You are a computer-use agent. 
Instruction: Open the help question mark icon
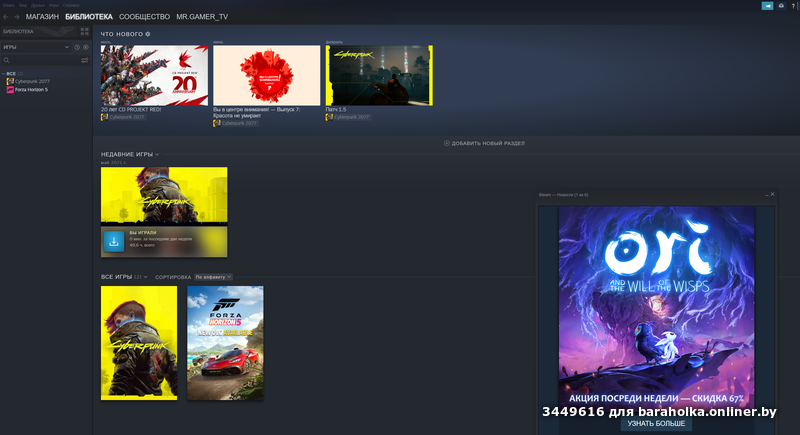click(x=794, y=6)
